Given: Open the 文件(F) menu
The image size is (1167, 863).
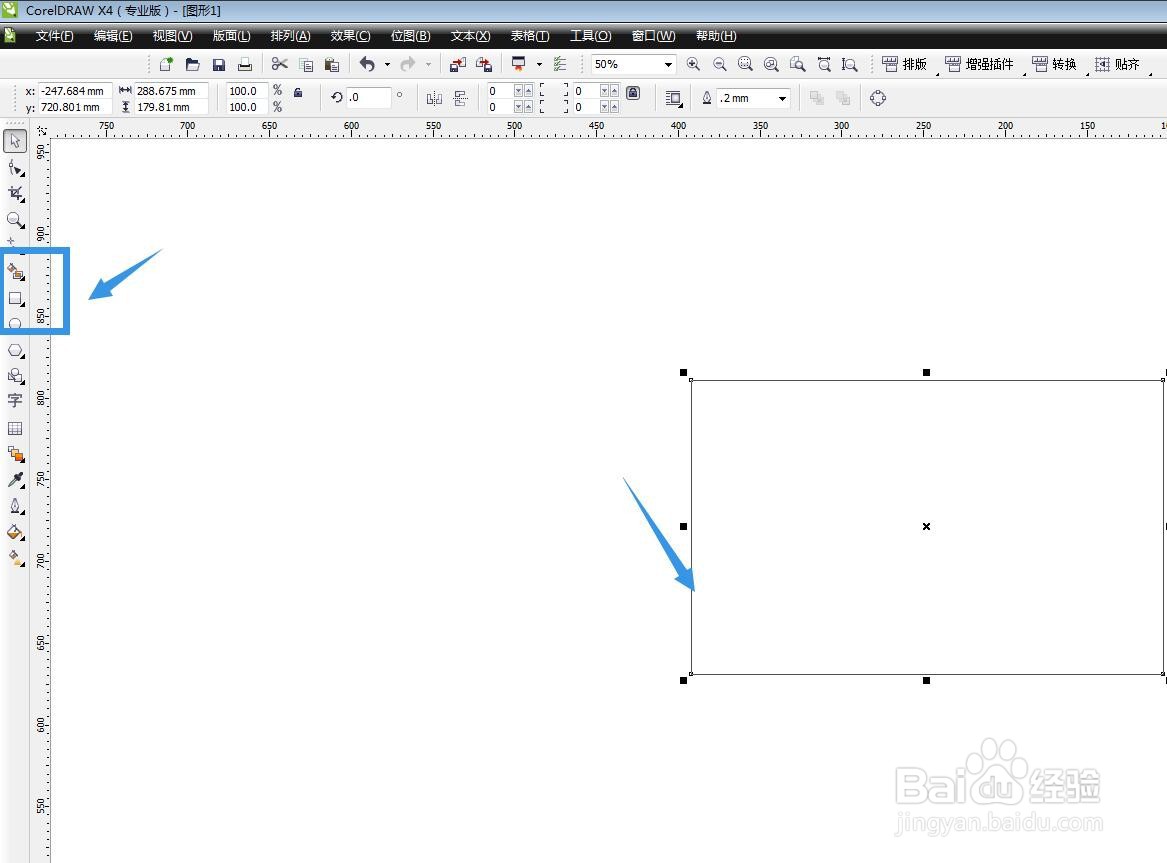Looking at the screenshot, I should (x=54, y=36).
